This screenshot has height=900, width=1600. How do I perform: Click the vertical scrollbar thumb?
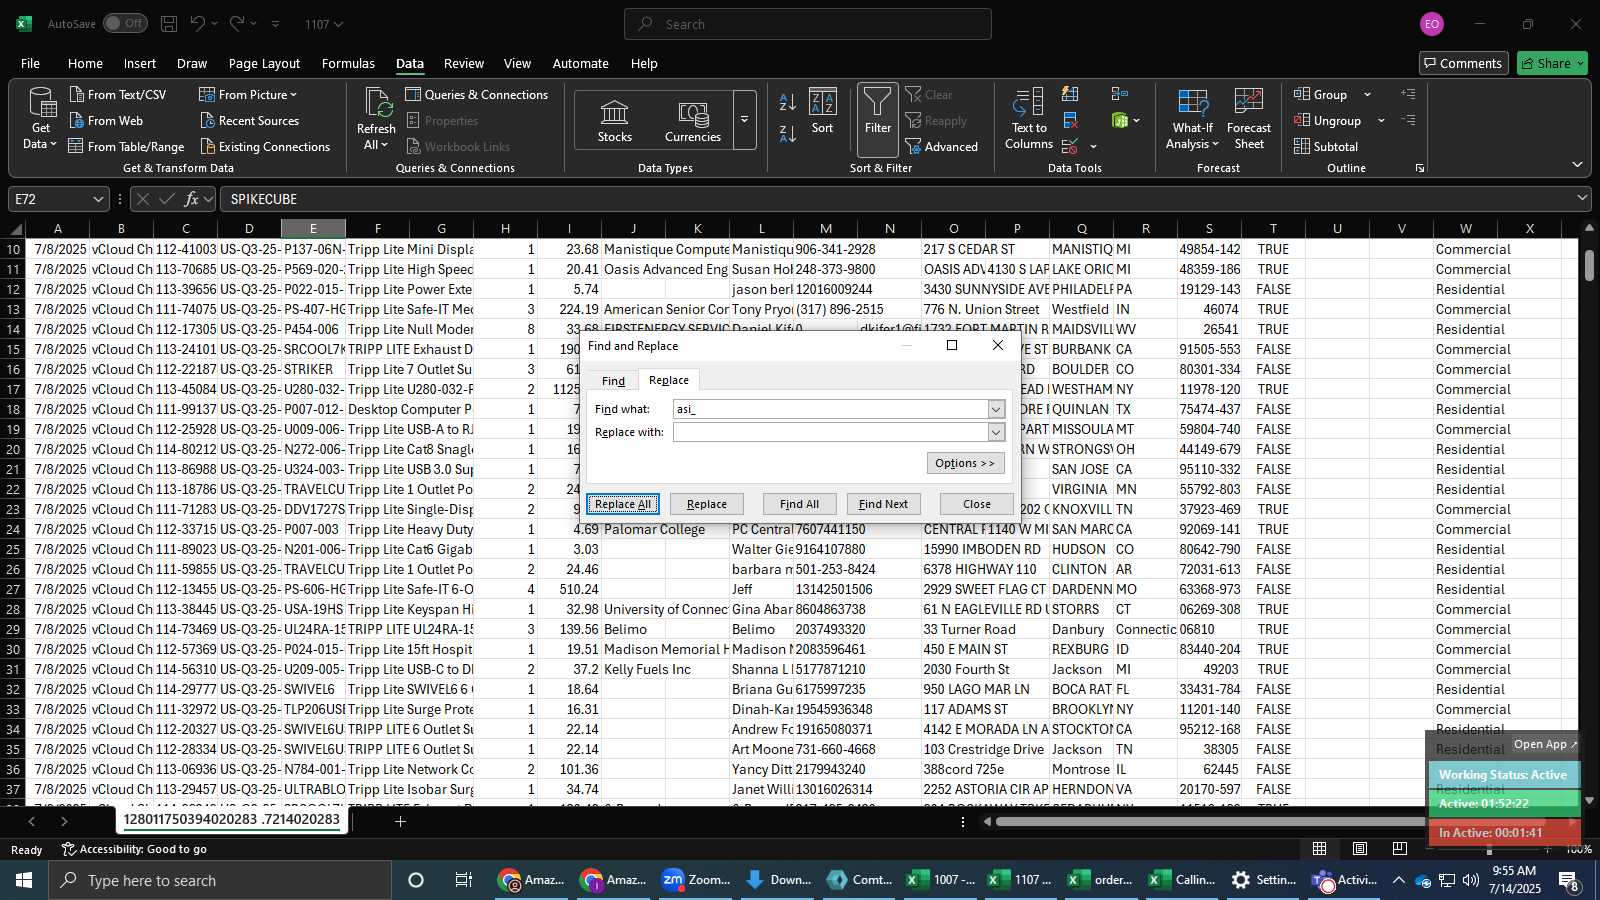tap(1589, 265)
